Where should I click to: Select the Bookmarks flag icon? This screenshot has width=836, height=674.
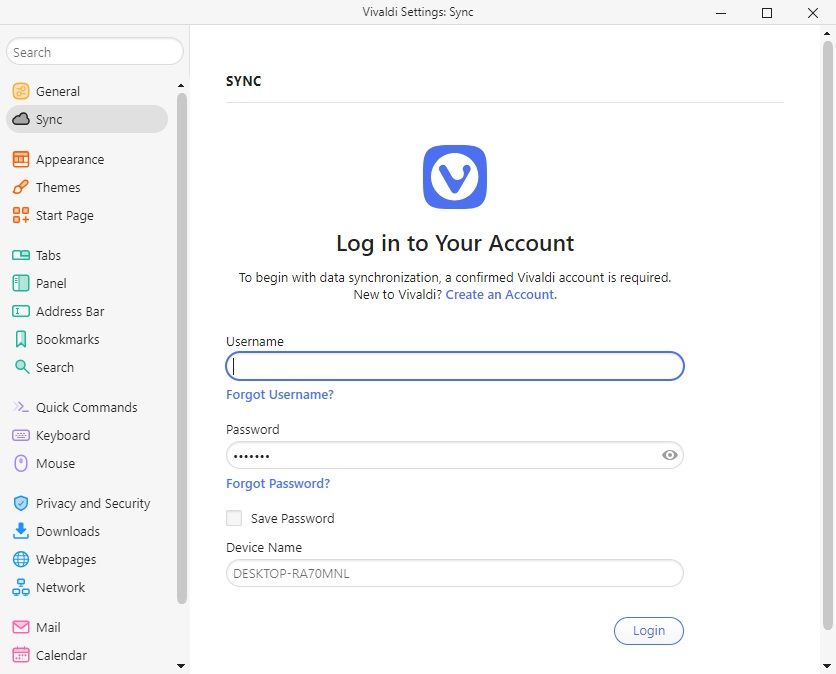20,339
